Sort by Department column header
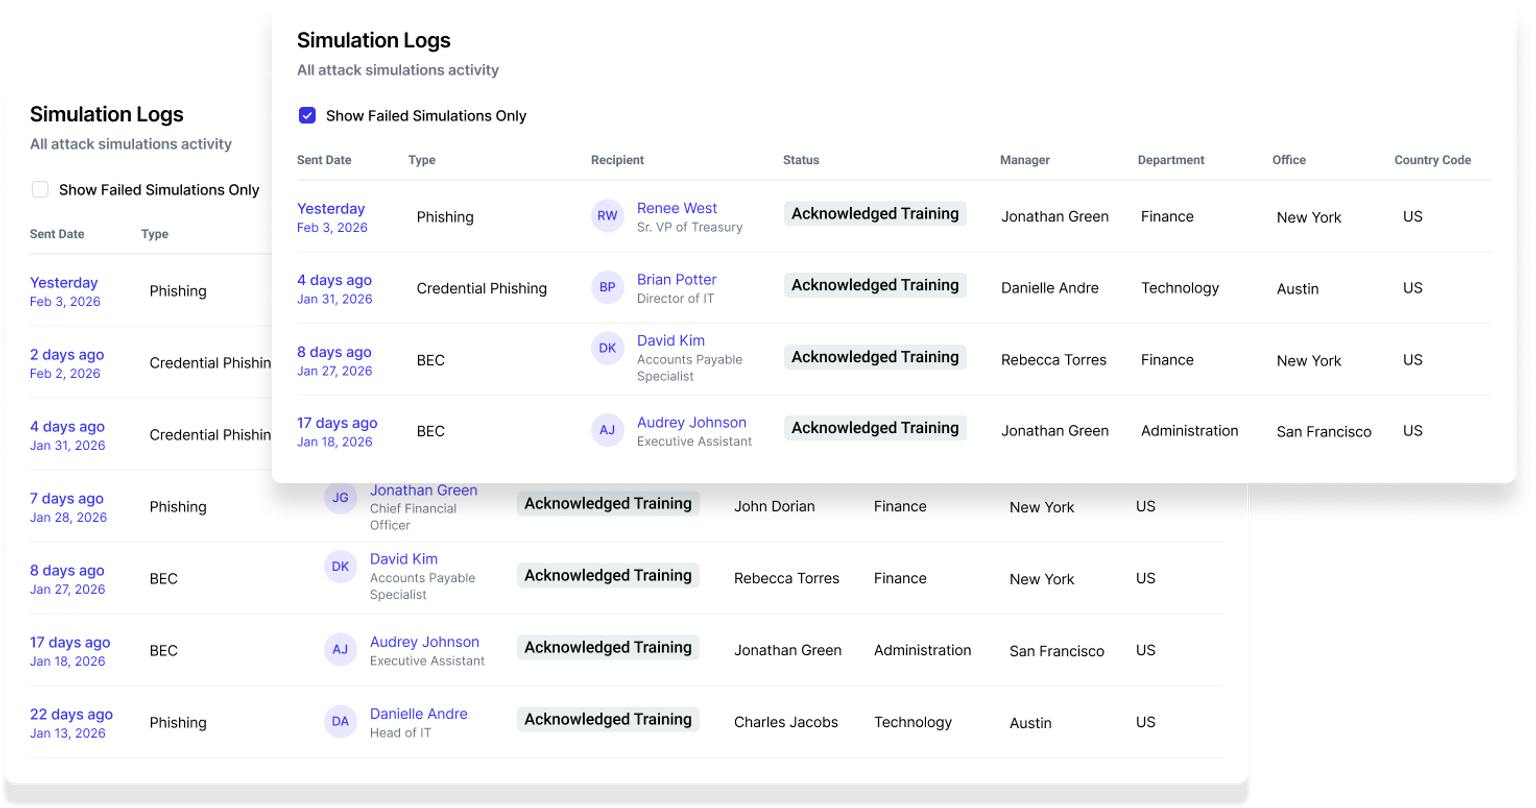The image size is (1536, 808). click(1171, 160)
